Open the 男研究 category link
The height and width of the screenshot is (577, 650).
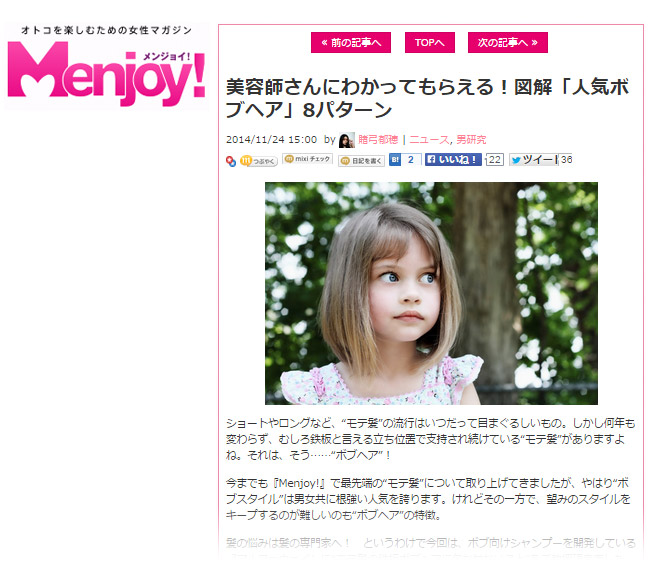click(x=471, y=140)
